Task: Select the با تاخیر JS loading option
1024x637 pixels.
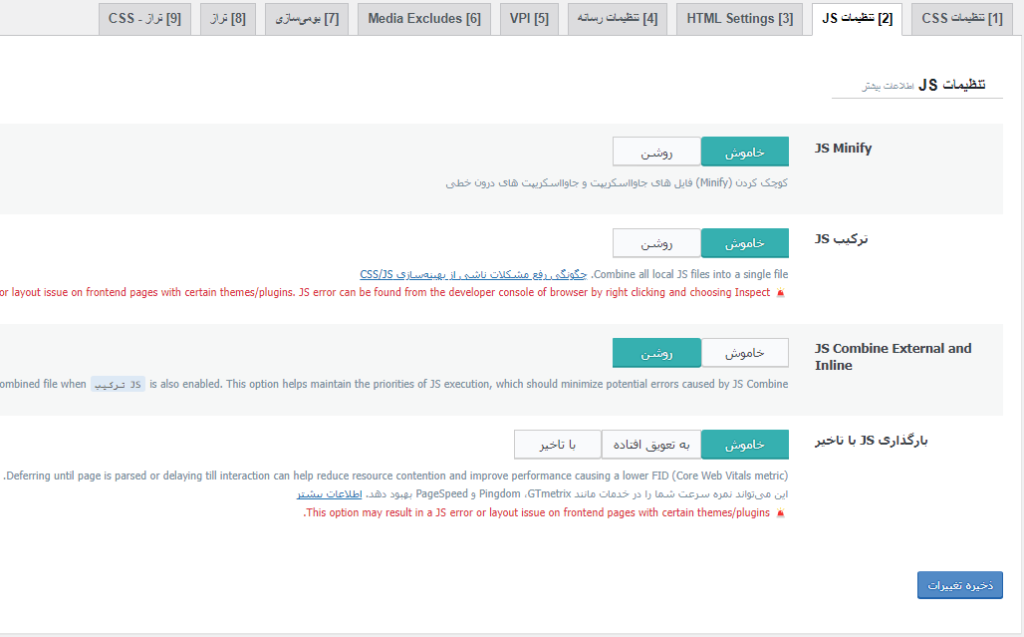Action: click(557, 444)
